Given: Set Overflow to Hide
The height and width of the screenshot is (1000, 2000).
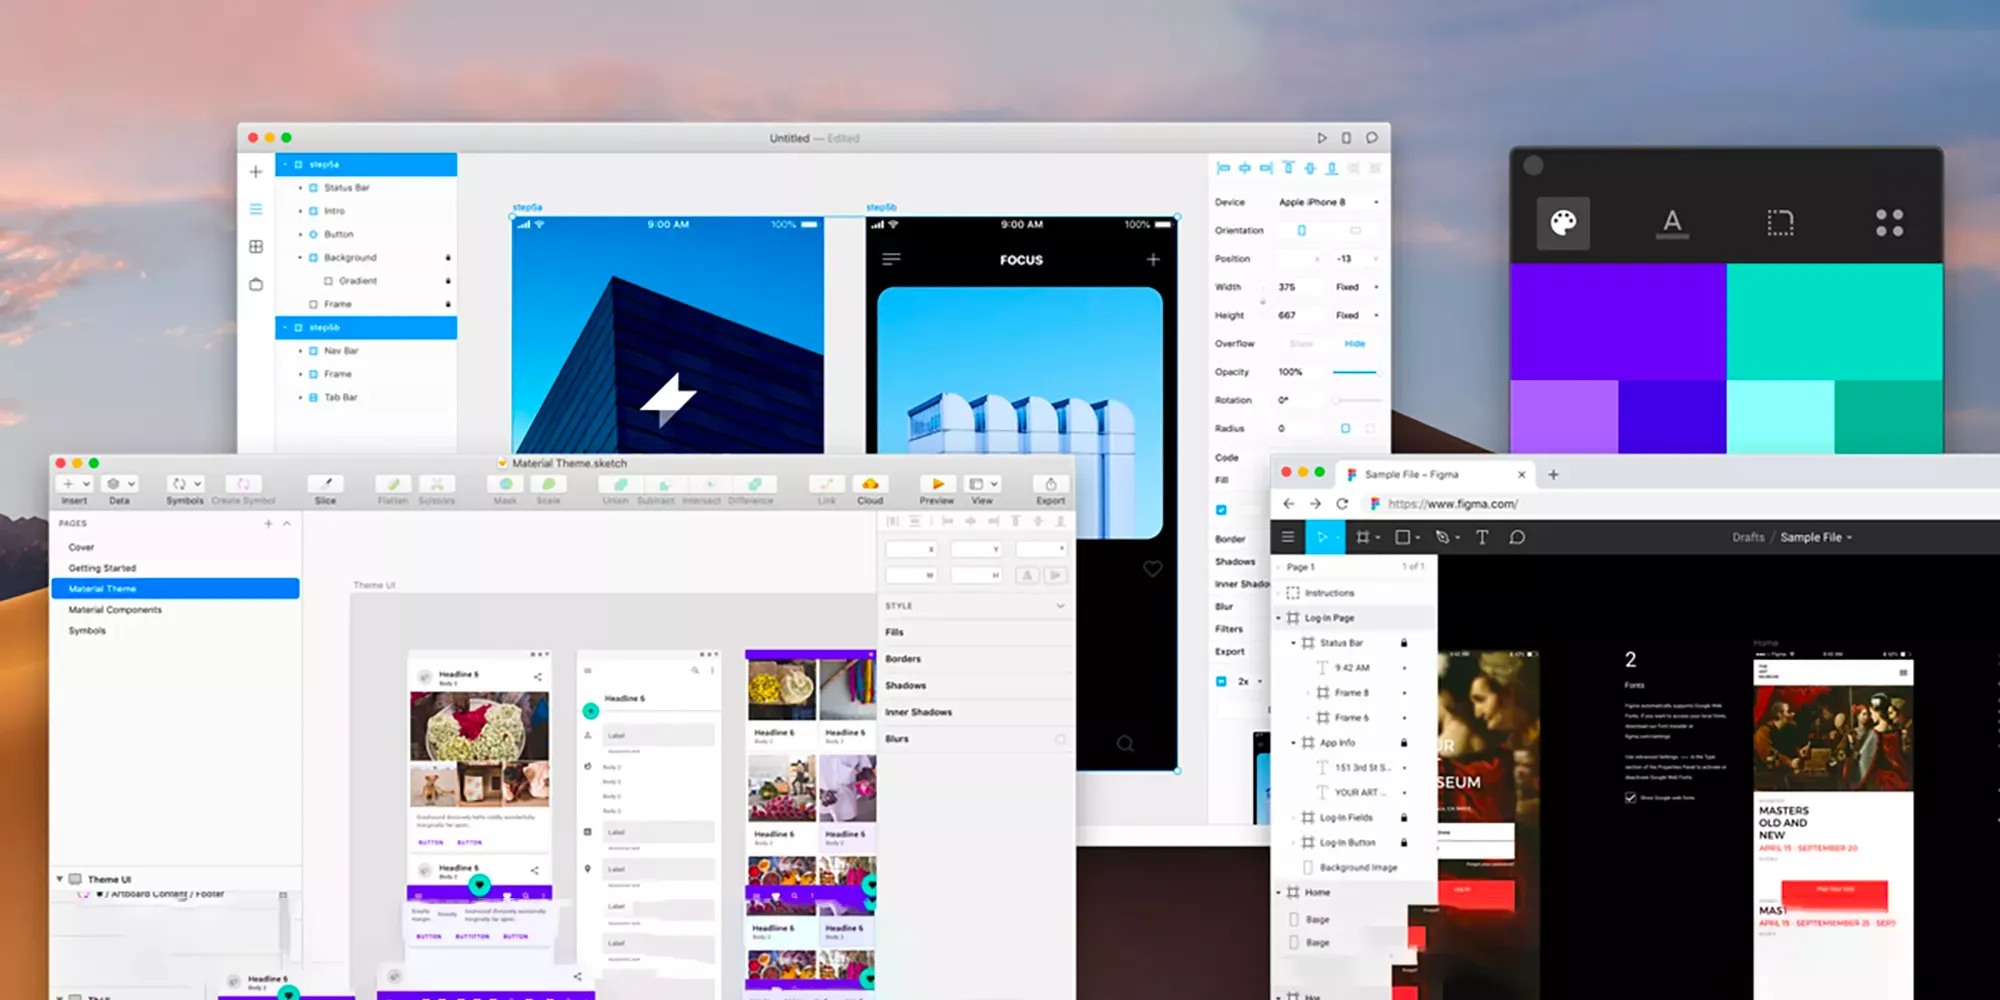Looking at the screenshot, I should (x=1355, y=343).
